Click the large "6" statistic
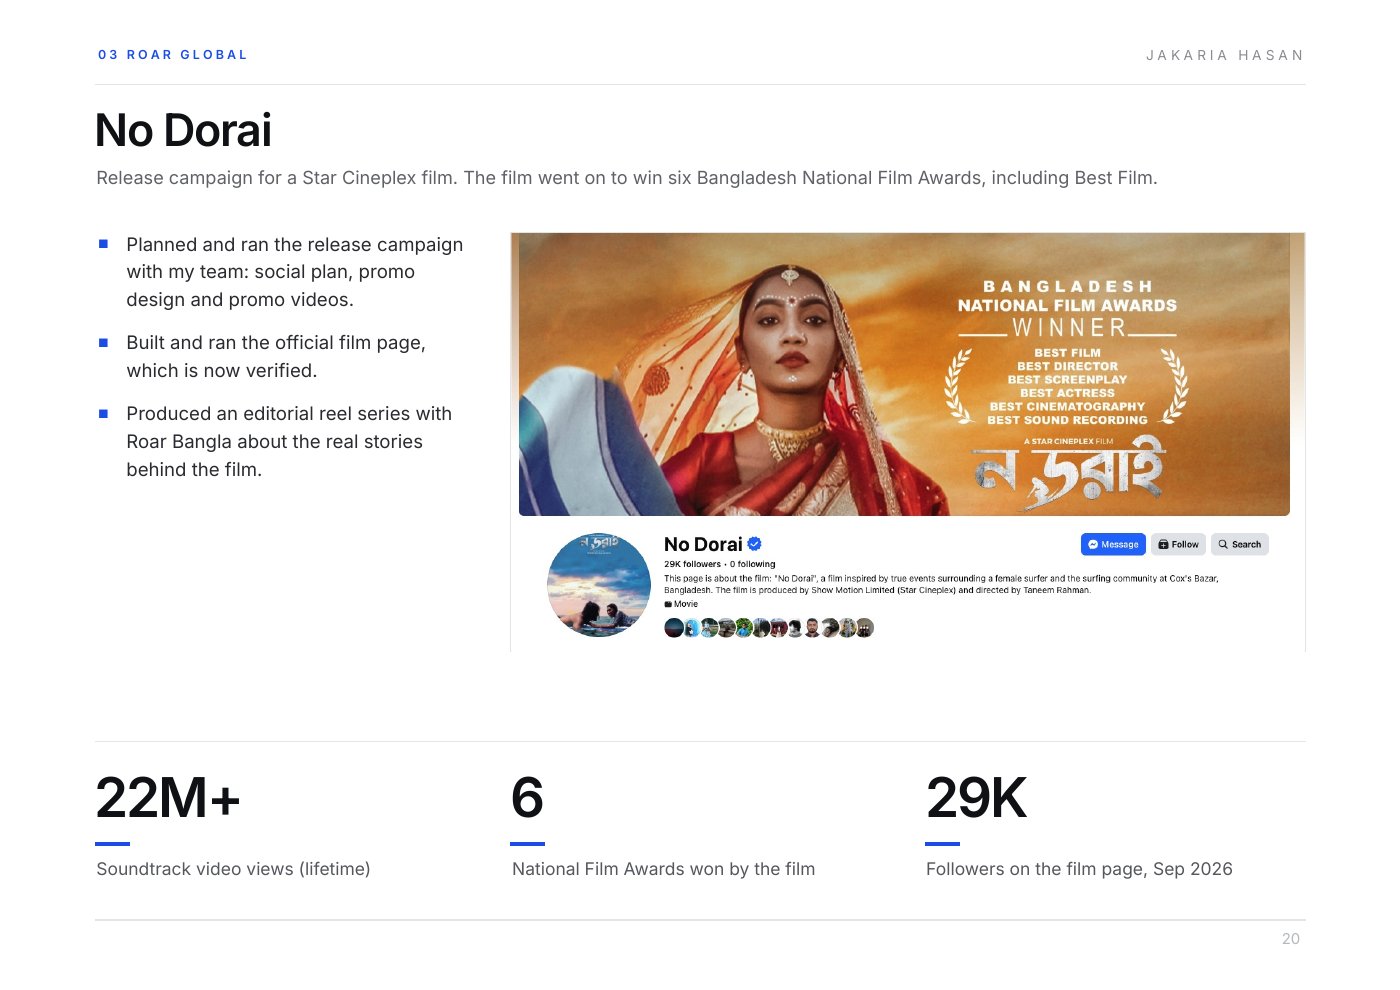Viewport: 1400px width, 990px height. (527, 798)
